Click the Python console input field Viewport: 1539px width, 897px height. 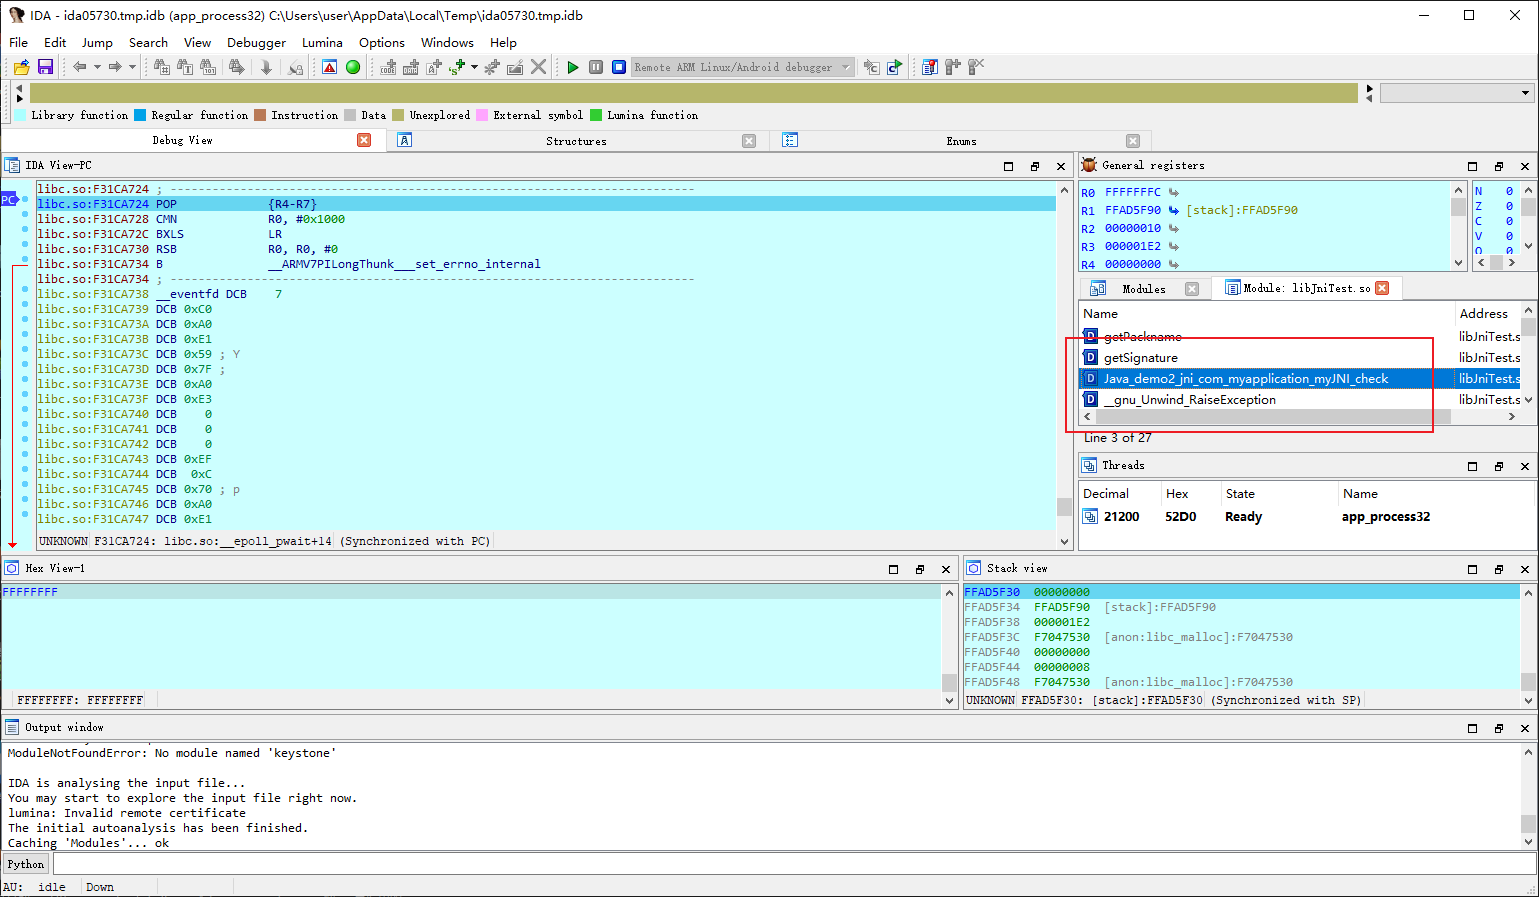(794, 864)
